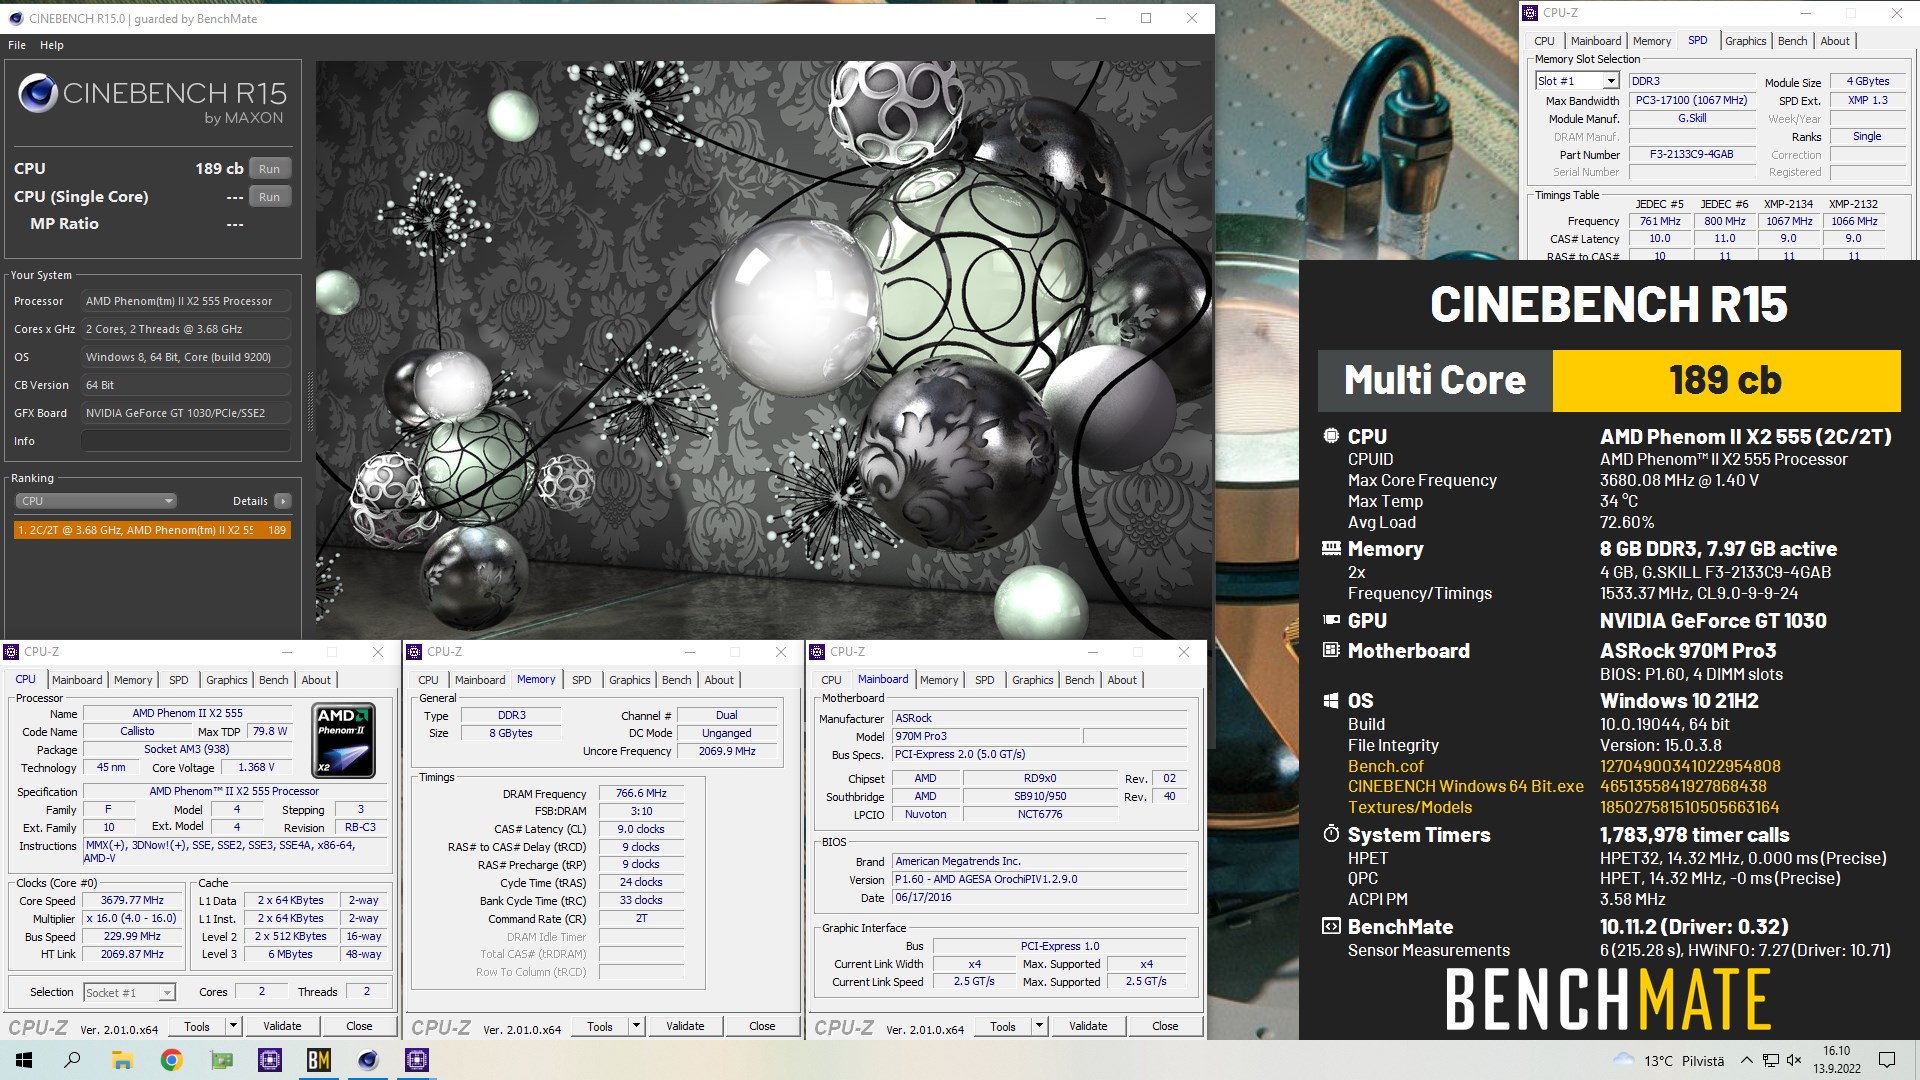The image size is (1920, 1080).
Task: Open the Cinebench Help menu
Action: pyautogui.click(x=52, y=45)
